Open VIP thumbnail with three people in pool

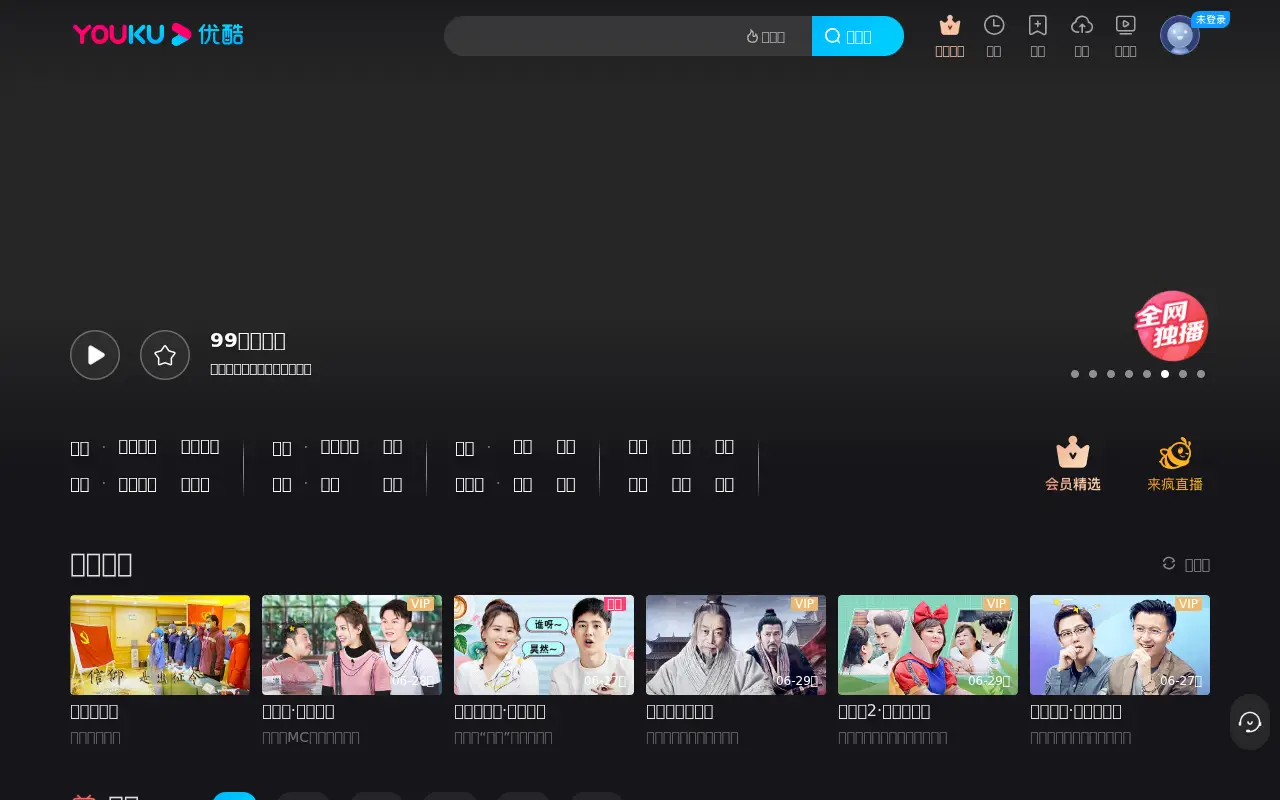352,645
